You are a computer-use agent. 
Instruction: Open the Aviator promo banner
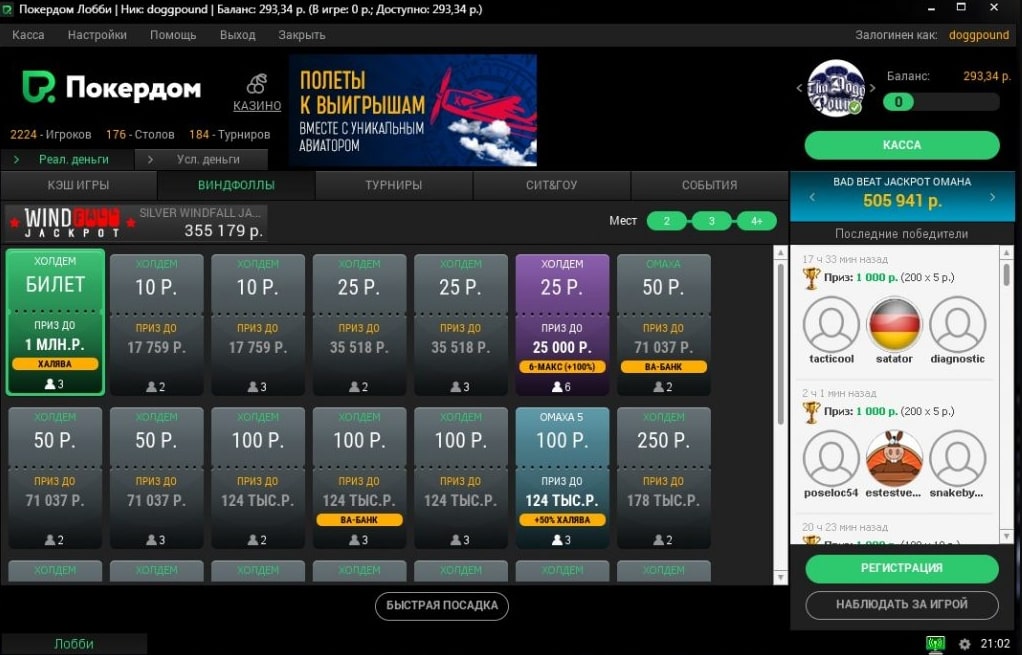tap(413, 110)
